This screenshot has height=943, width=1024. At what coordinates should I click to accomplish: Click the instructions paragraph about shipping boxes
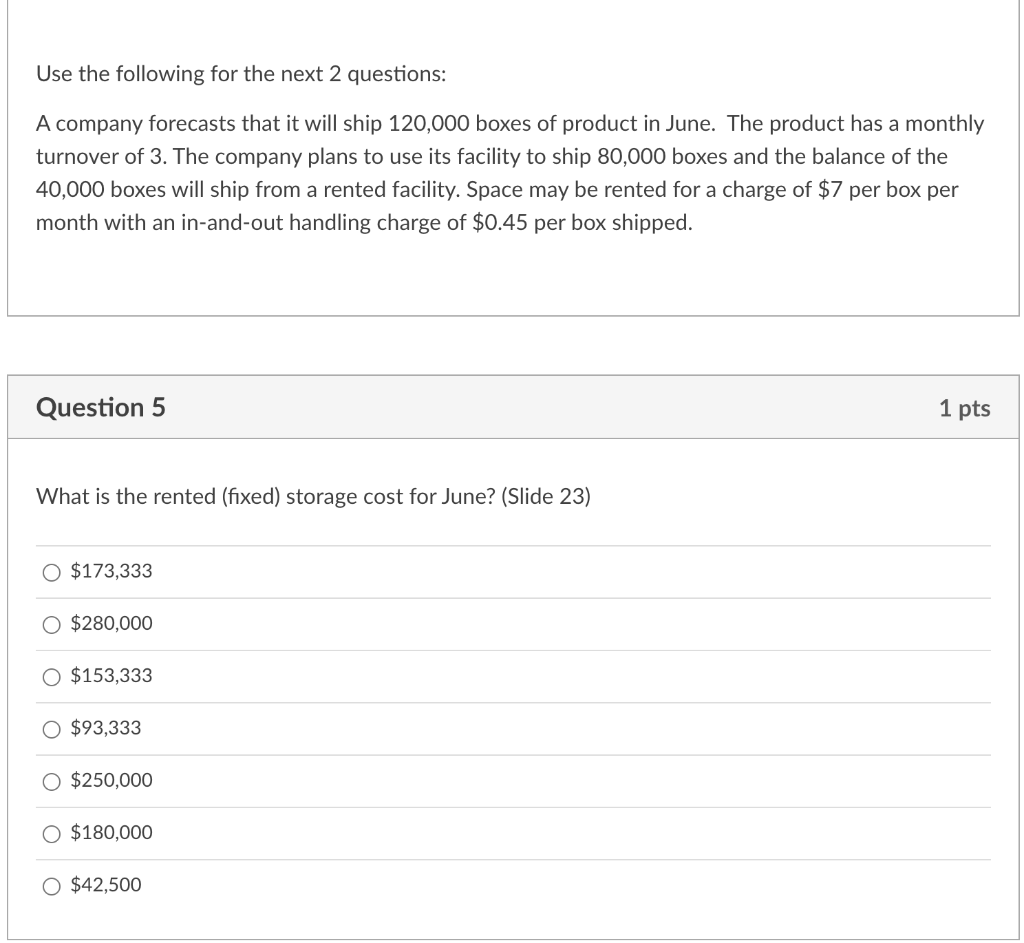510,172
